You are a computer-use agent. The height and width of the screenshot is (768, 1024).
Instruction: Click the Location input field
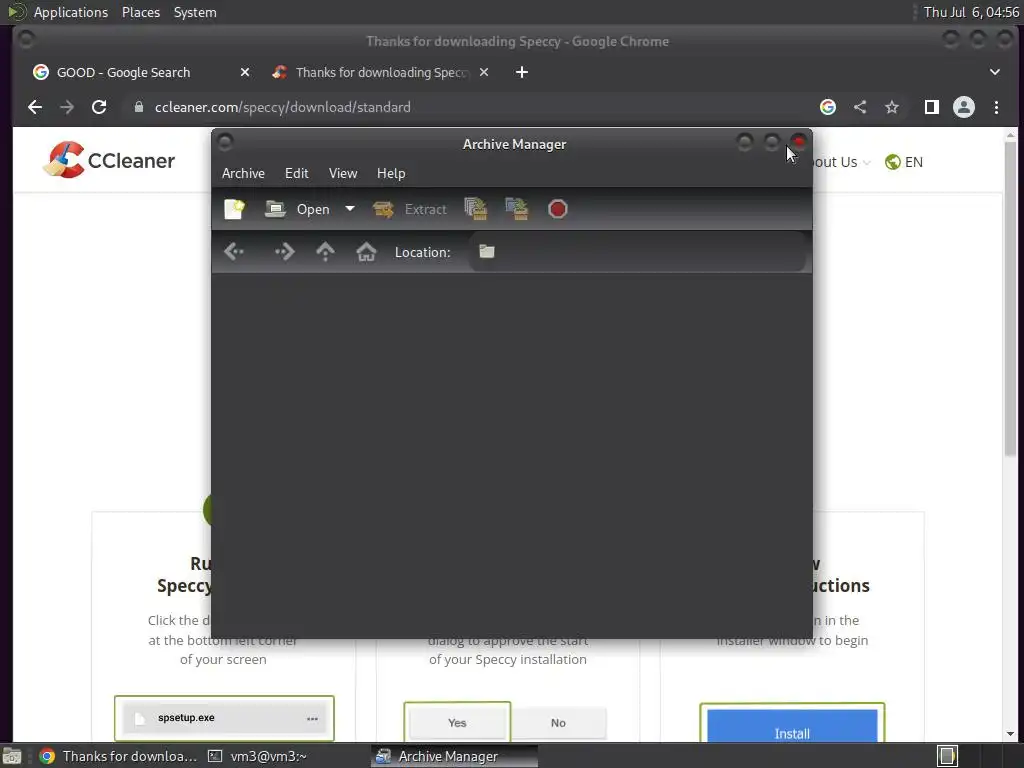[637, 251]
